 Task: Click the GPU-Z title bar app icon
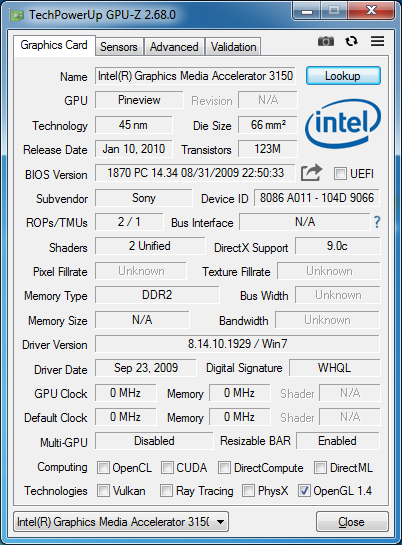[x=17, y=15]
